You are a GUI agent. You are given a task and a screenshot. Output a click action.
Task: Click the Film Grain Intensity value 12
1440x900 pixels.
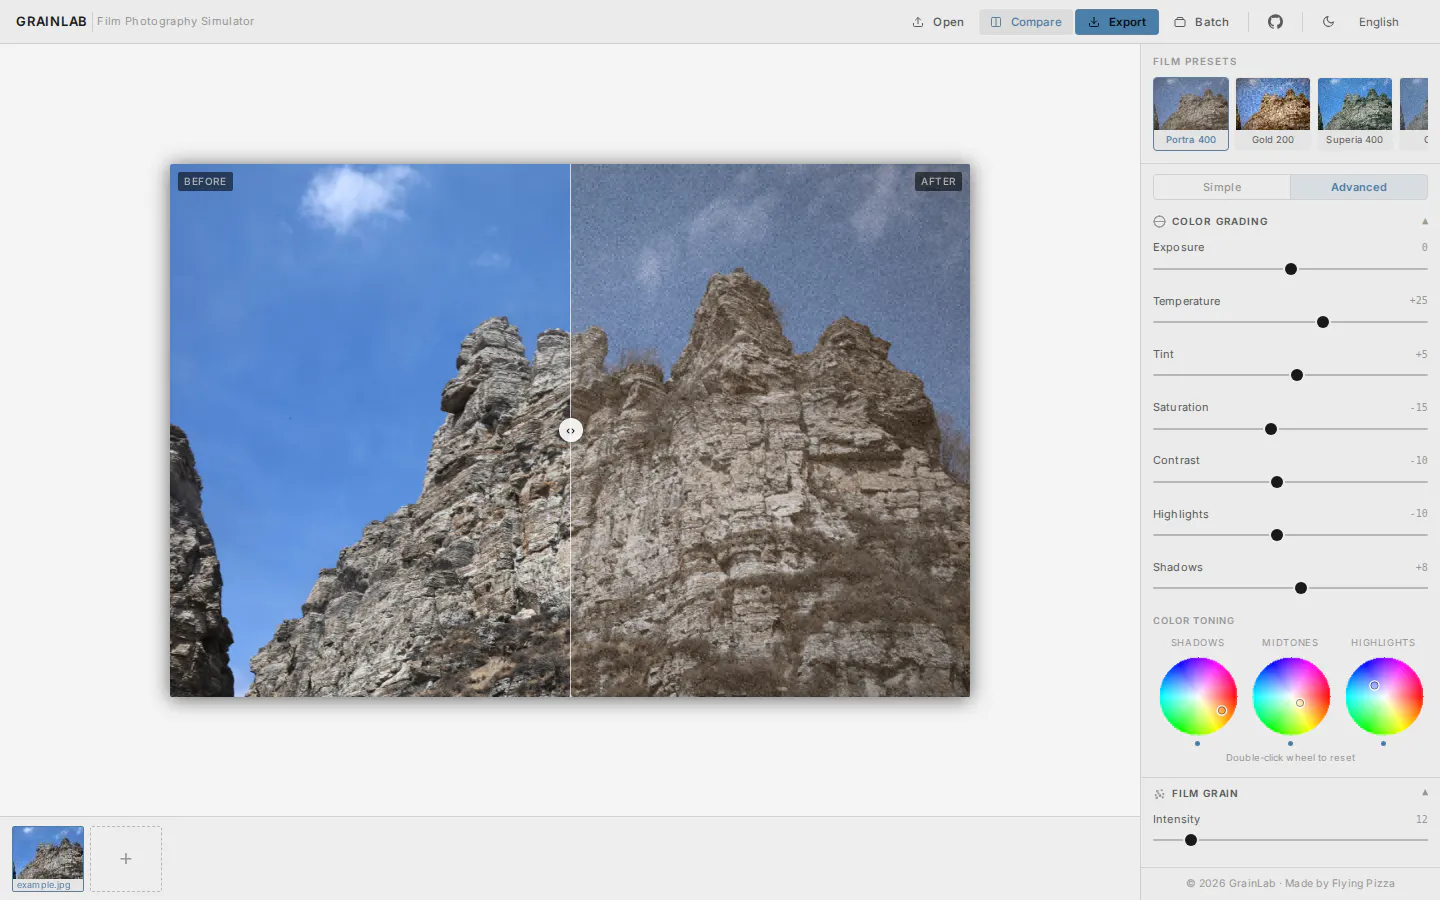point(1422,820)
